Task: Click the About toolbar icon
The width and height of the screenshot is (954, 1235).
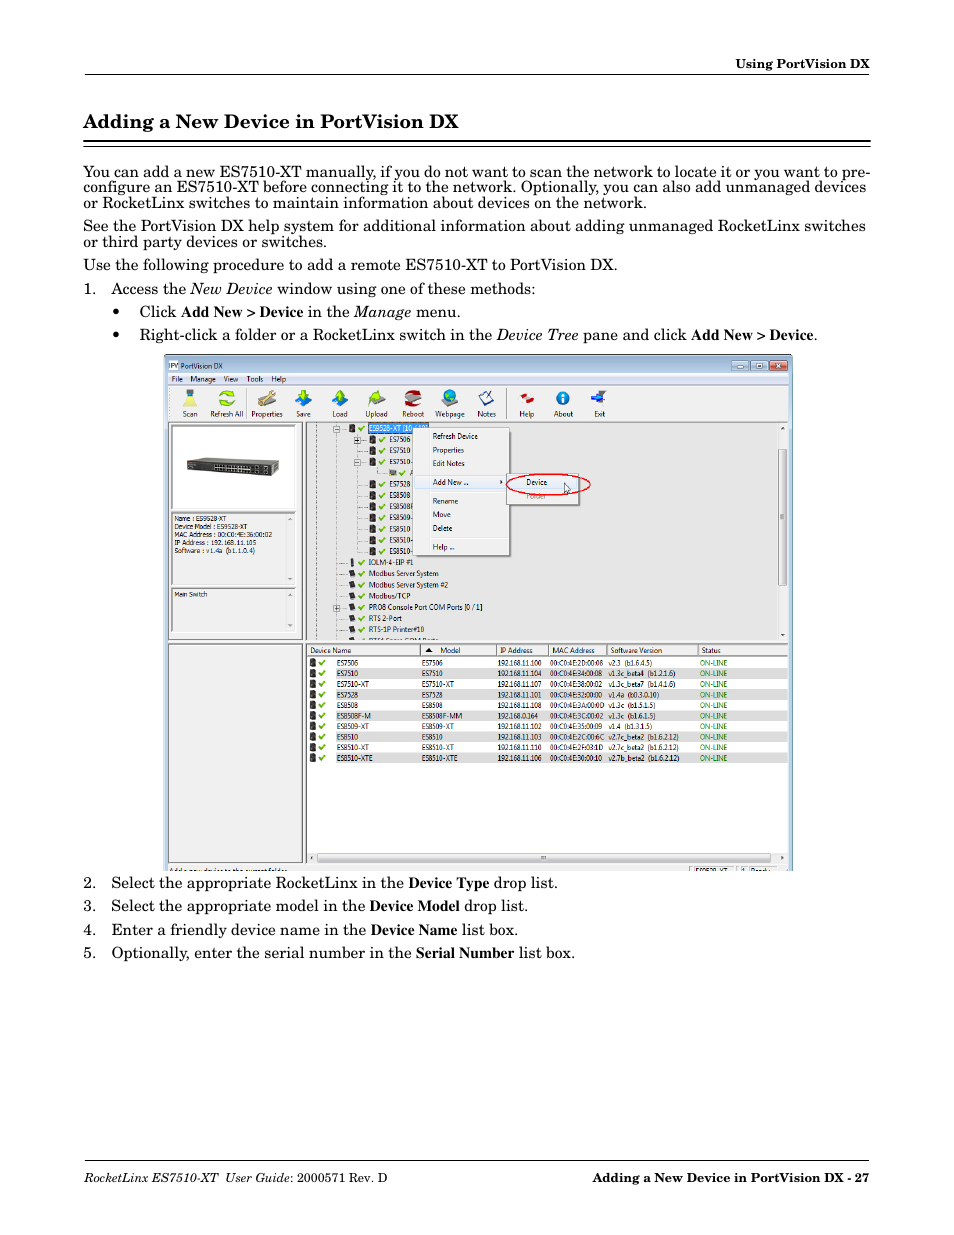Action: (x=563, y=404)
